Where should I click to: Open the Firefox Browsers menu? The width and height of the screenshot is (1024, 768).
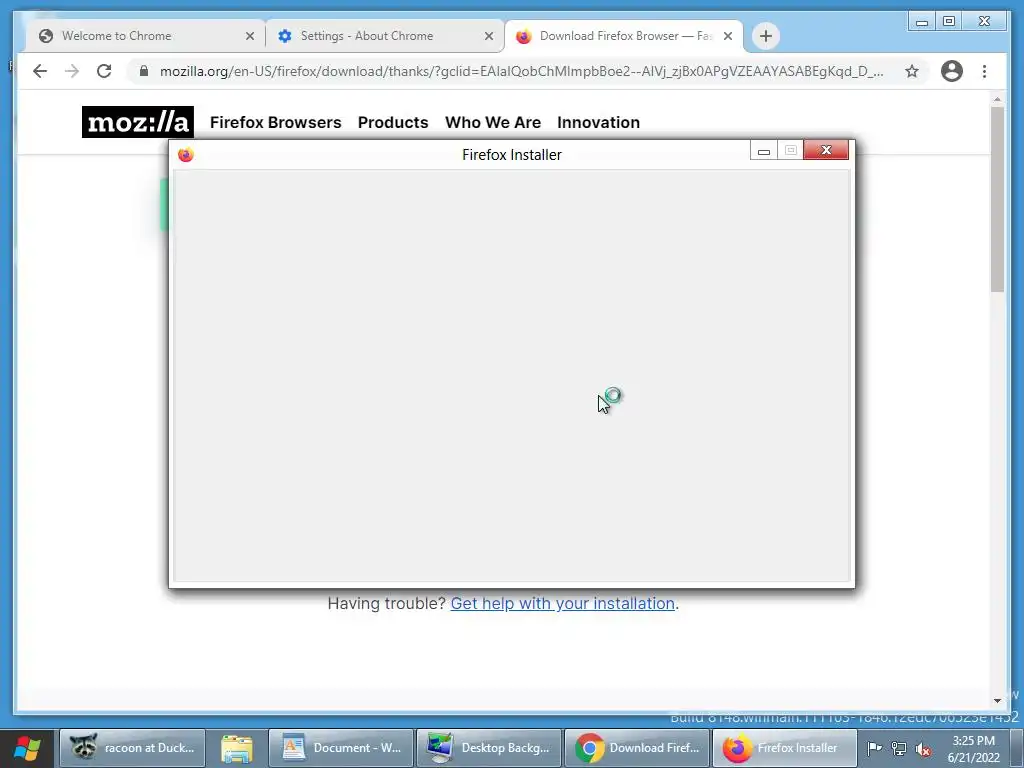point(276,122)
